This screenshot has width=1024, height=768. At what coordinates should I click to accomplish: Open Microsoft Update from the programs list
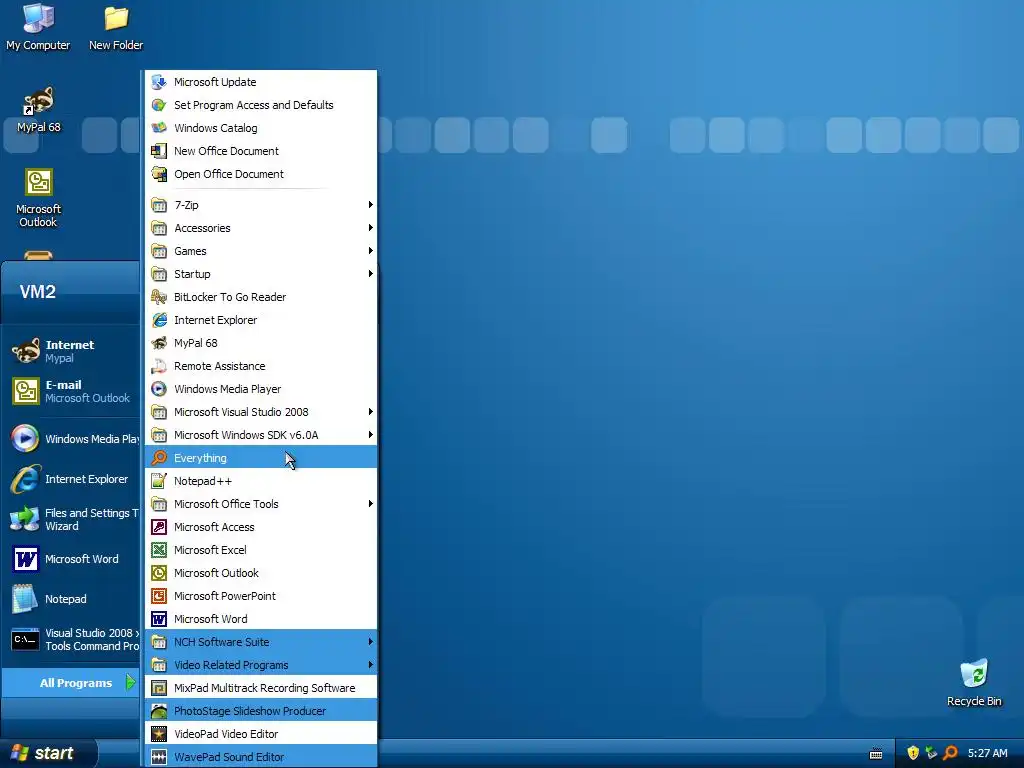tap(261, 82)
